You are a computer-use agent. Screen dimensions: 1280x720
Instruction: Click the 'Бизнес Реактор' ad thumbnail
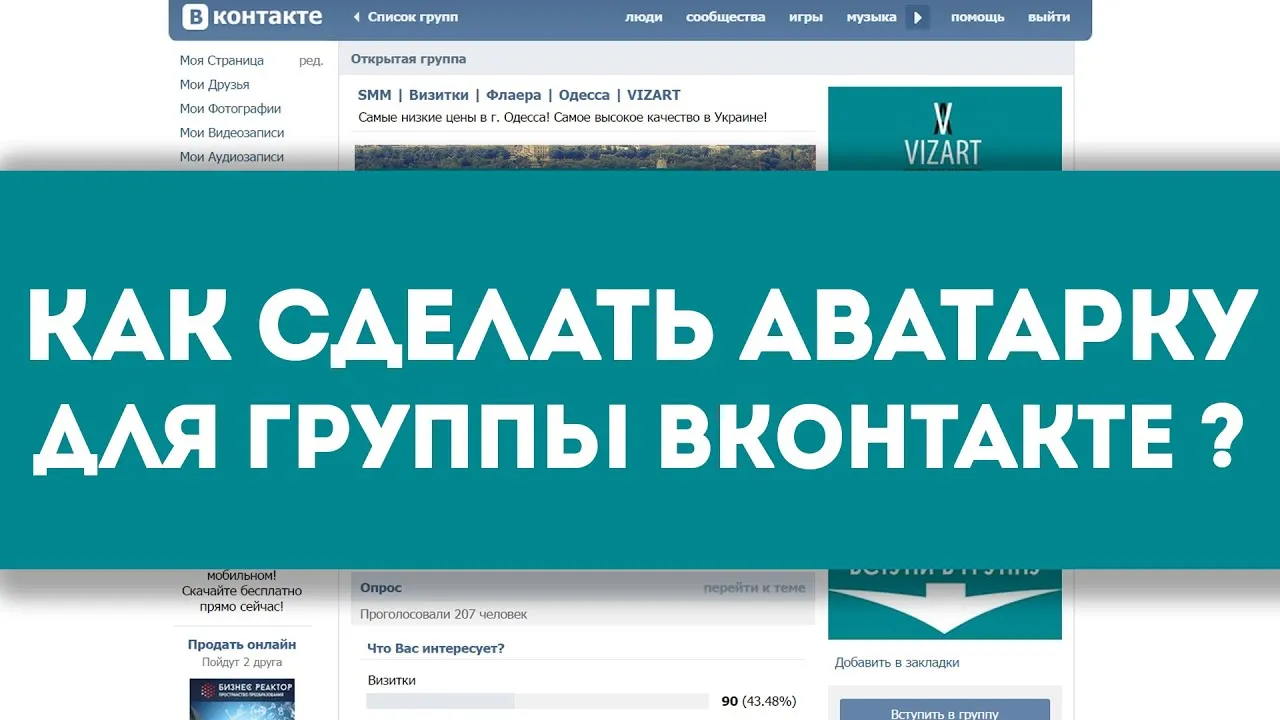click(242, 699)
